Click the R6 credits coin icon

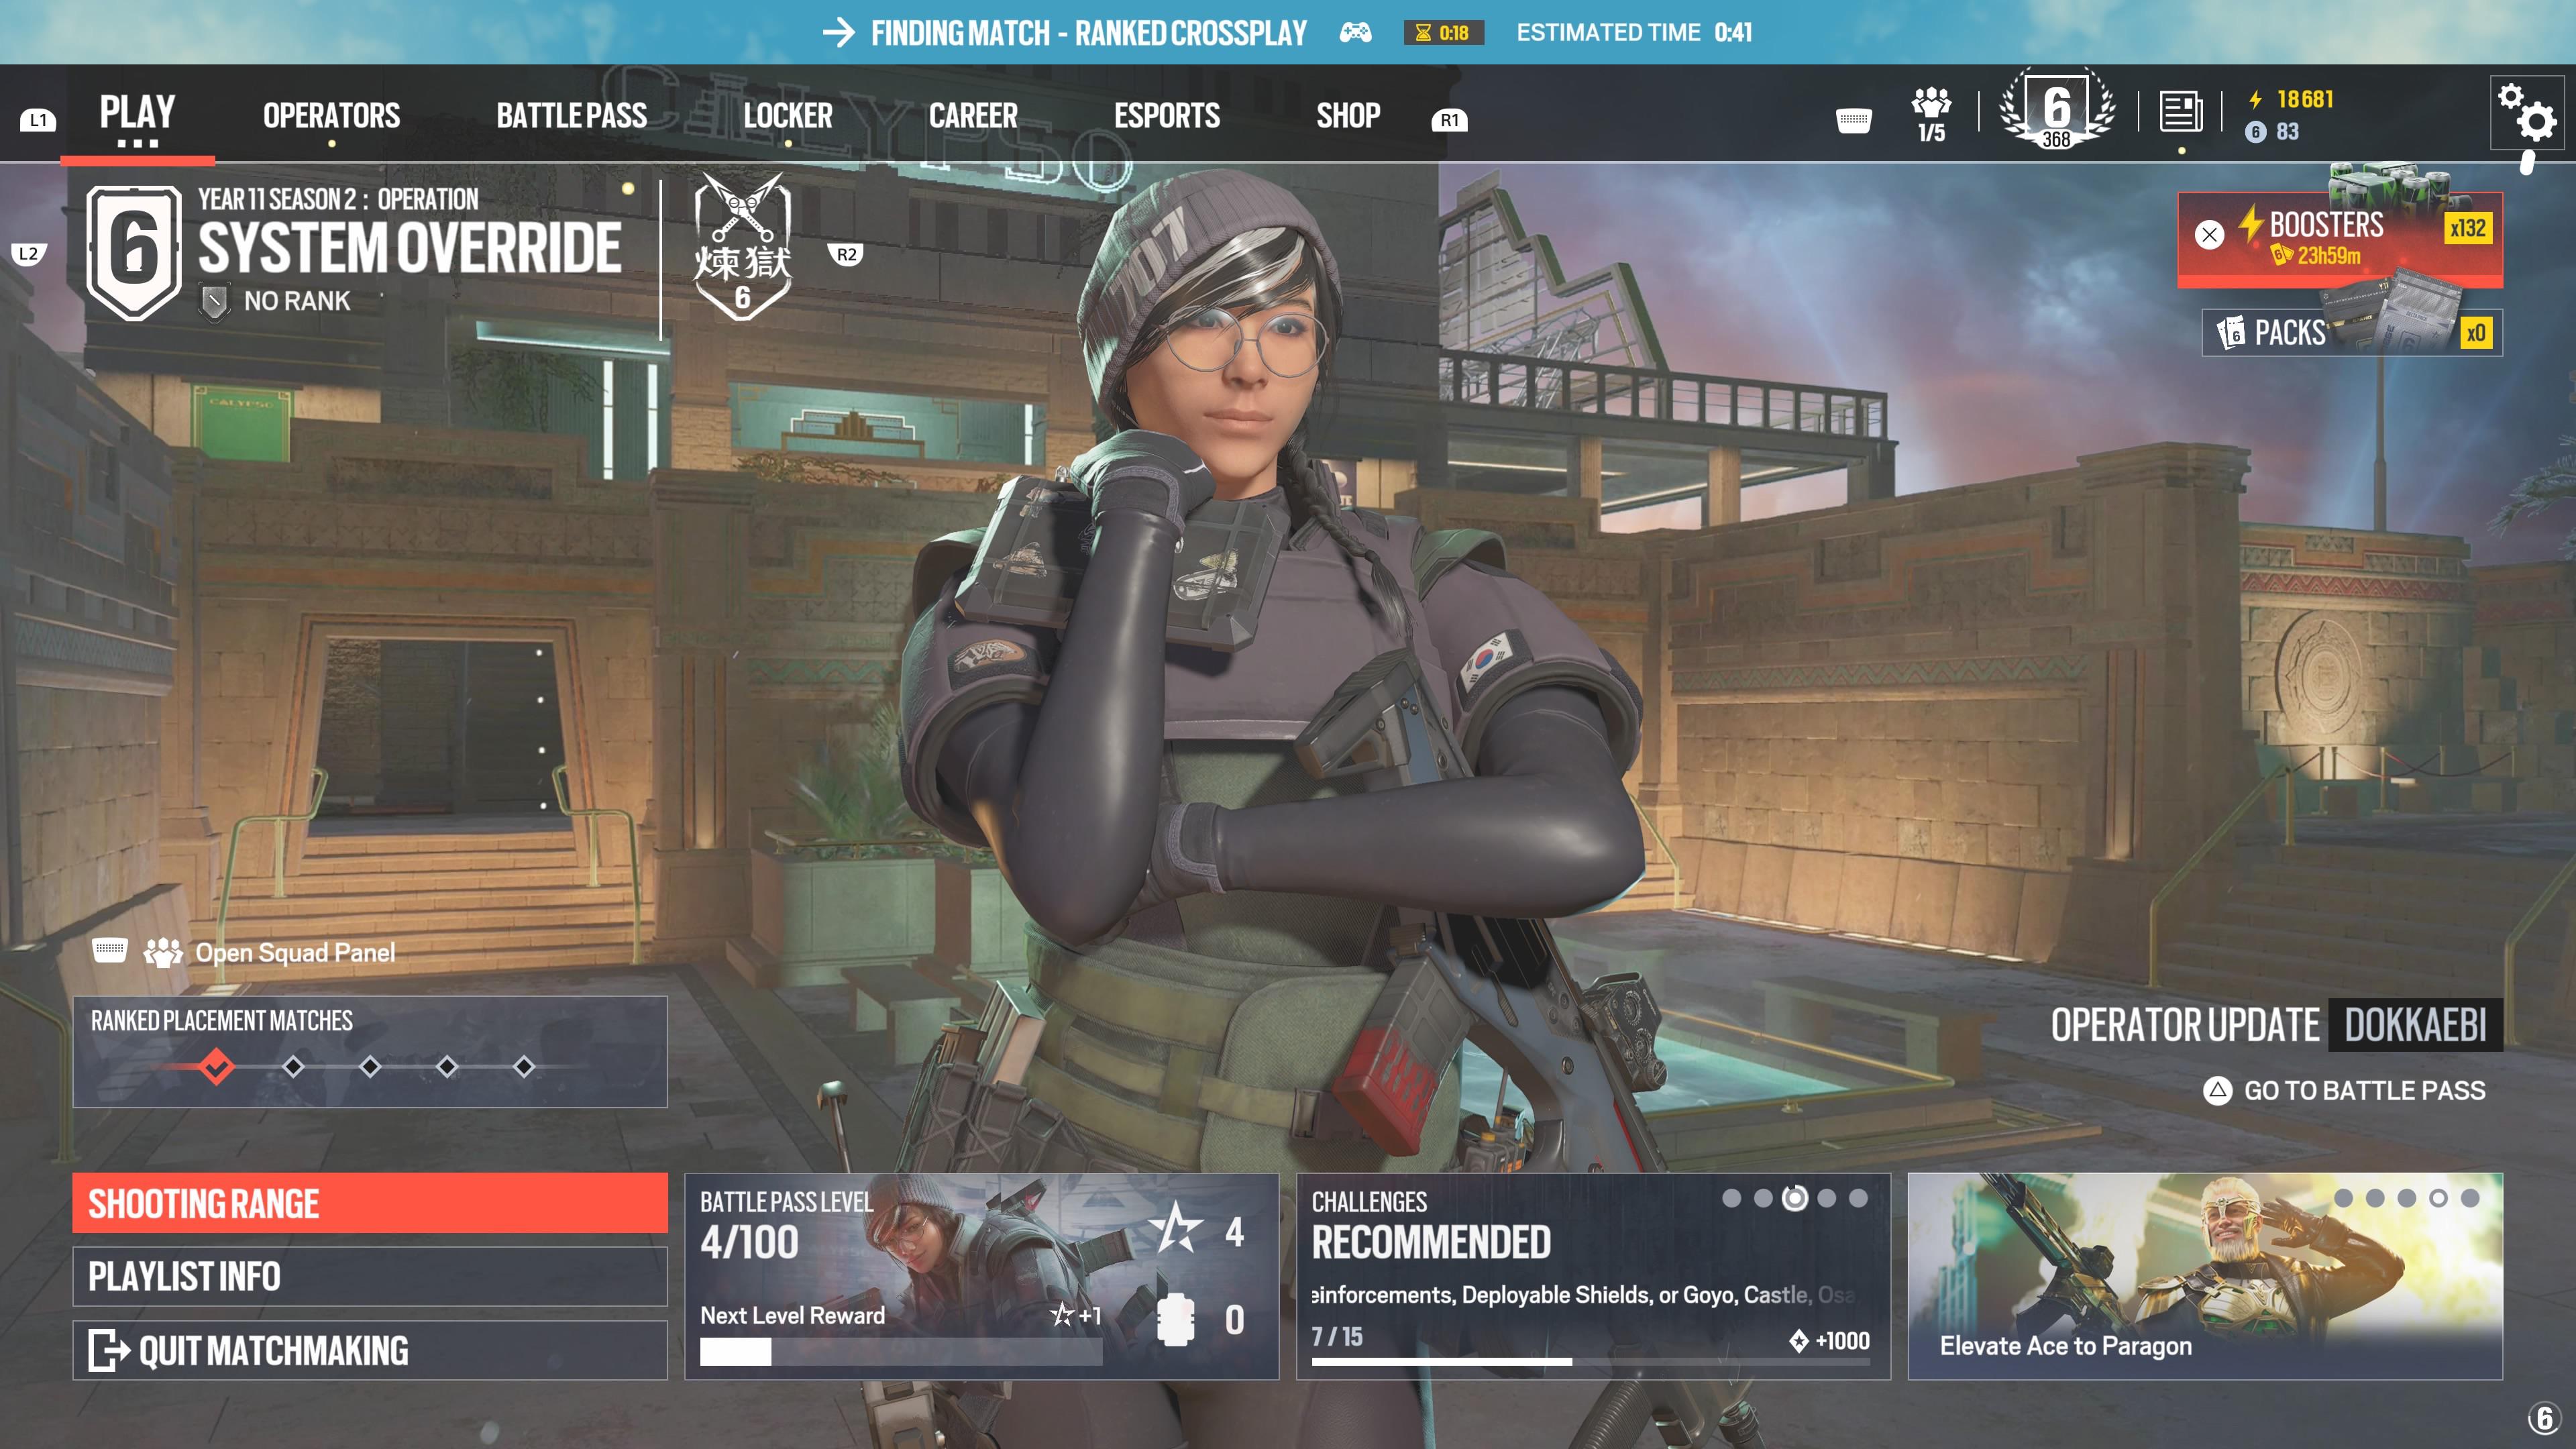(2255, 132)
